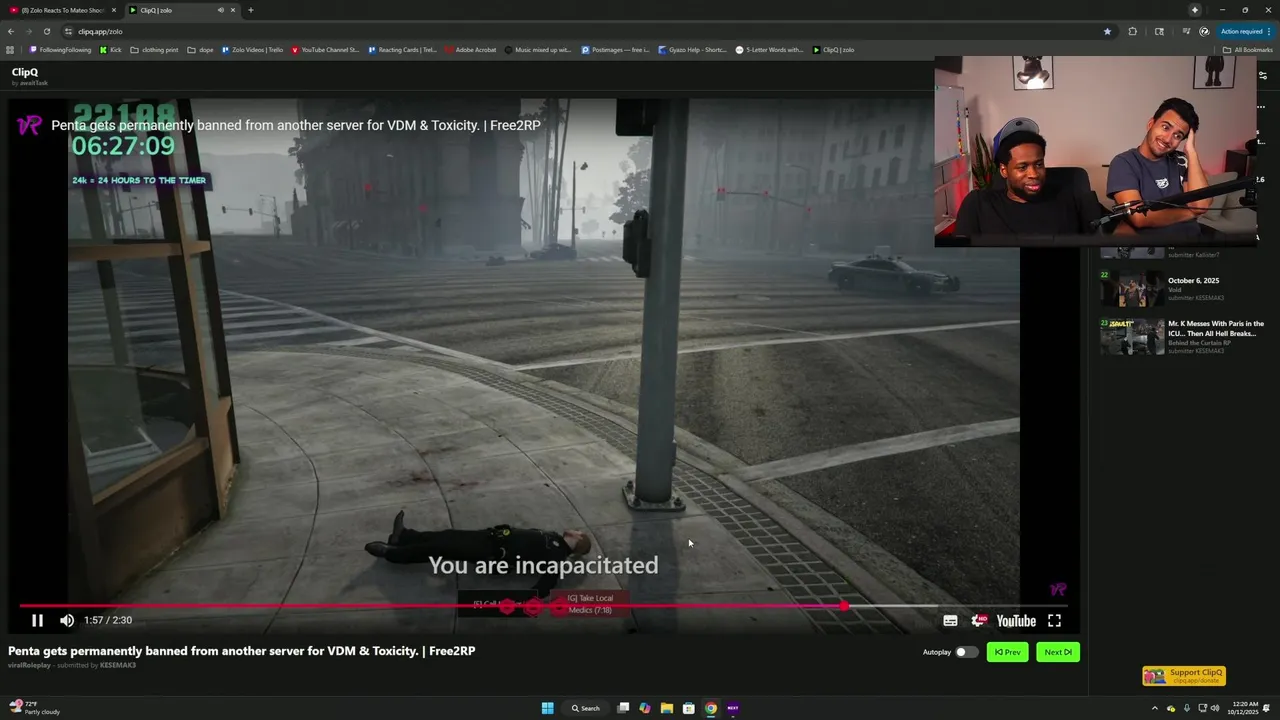
Task: Open volume settings from system tray
Action: [1215, 708]
